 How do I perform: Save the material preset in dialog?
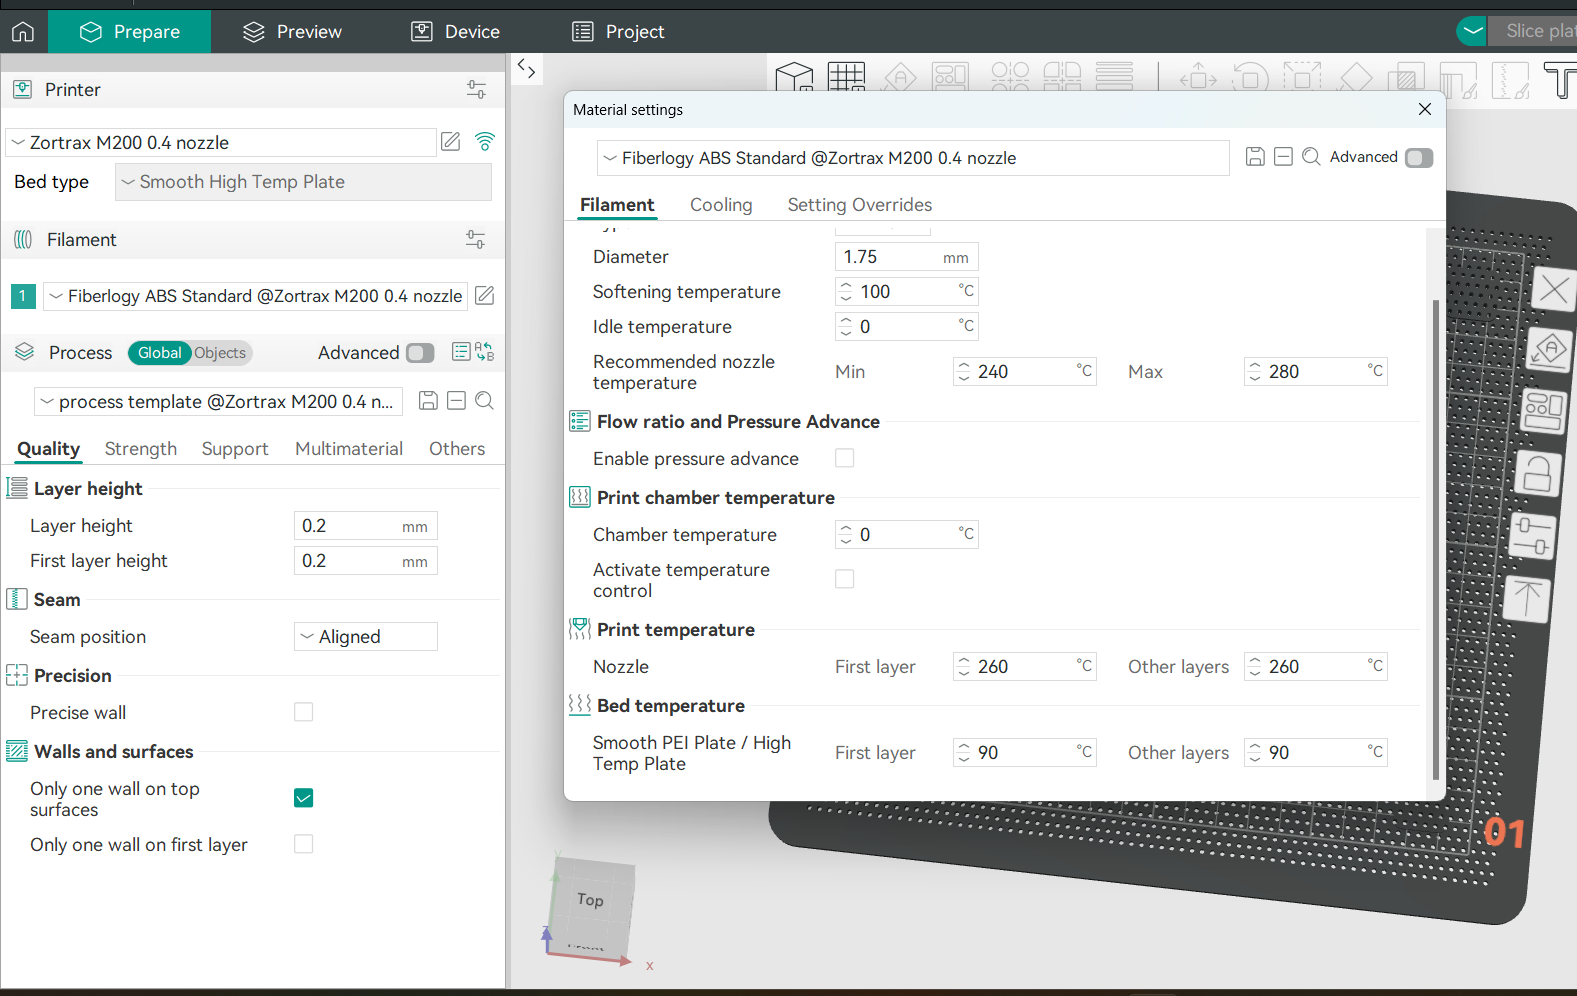tap(1255, 157)
